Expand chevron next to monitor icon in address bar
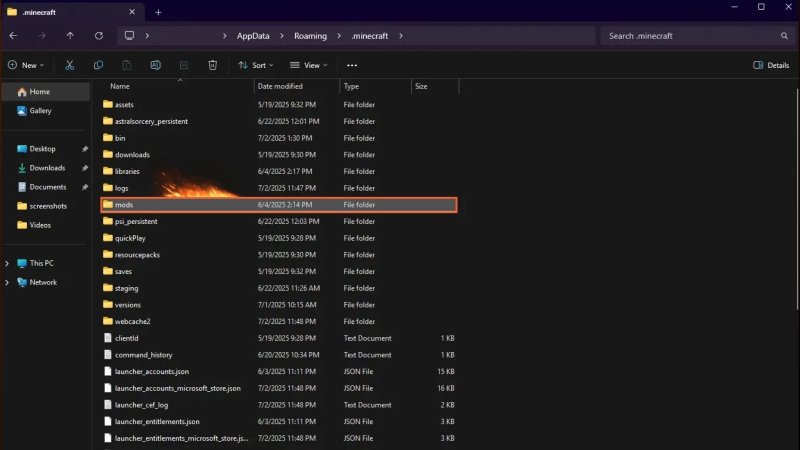This screenshot has width=800, height=450. 147,36
